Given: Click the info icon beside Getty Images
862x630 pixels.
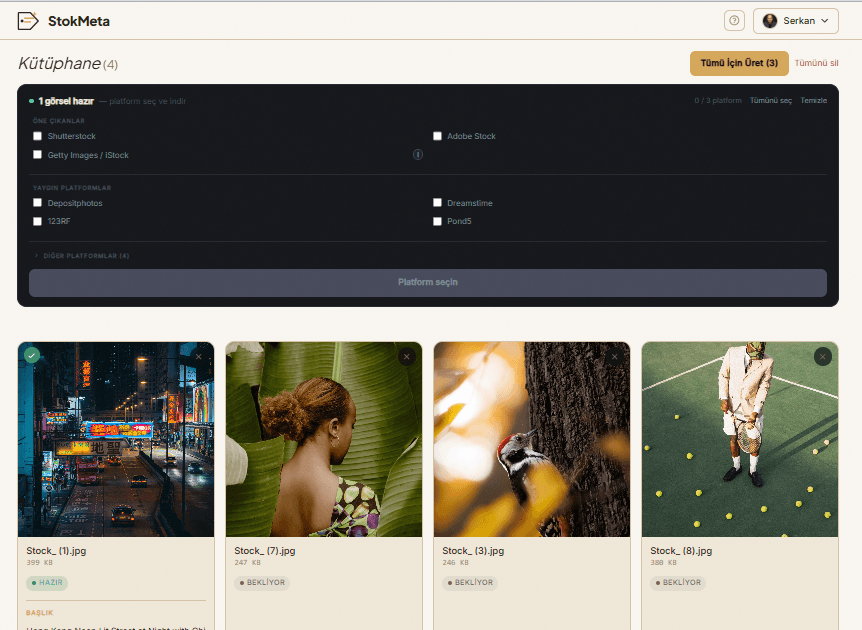Looking at the screenshot, I should coord(418,155).
